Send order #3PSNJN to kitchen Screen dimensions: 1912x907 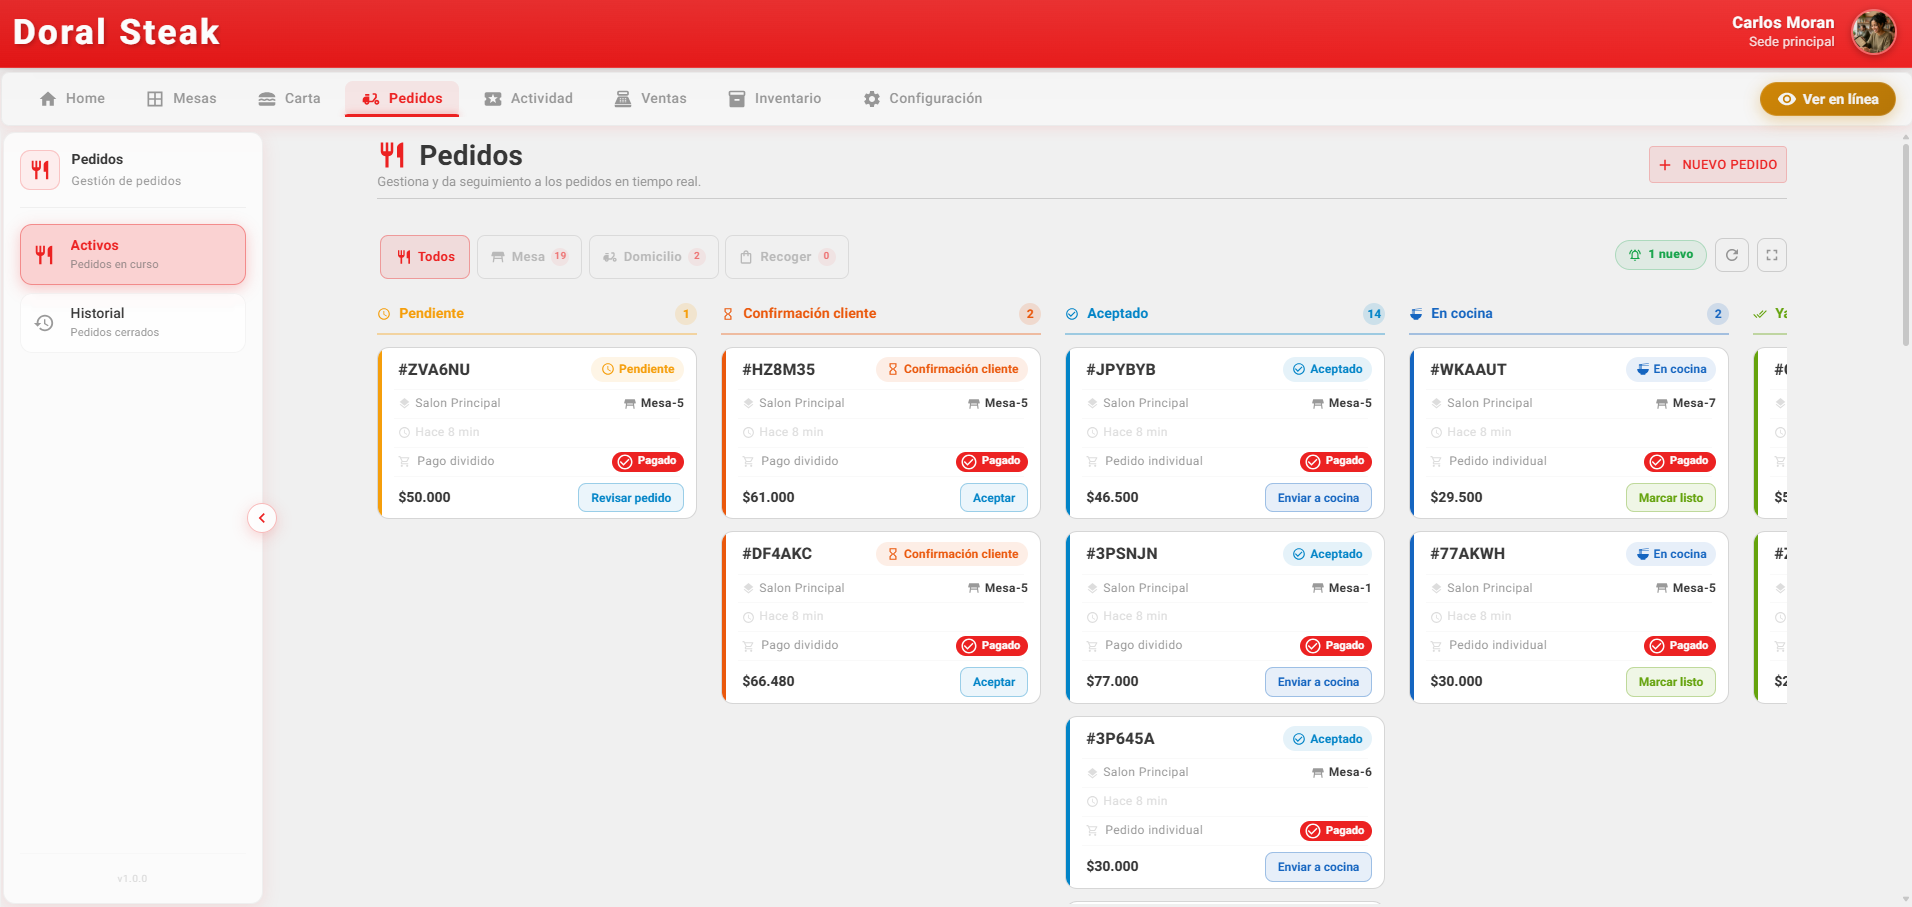[1318, 682]
